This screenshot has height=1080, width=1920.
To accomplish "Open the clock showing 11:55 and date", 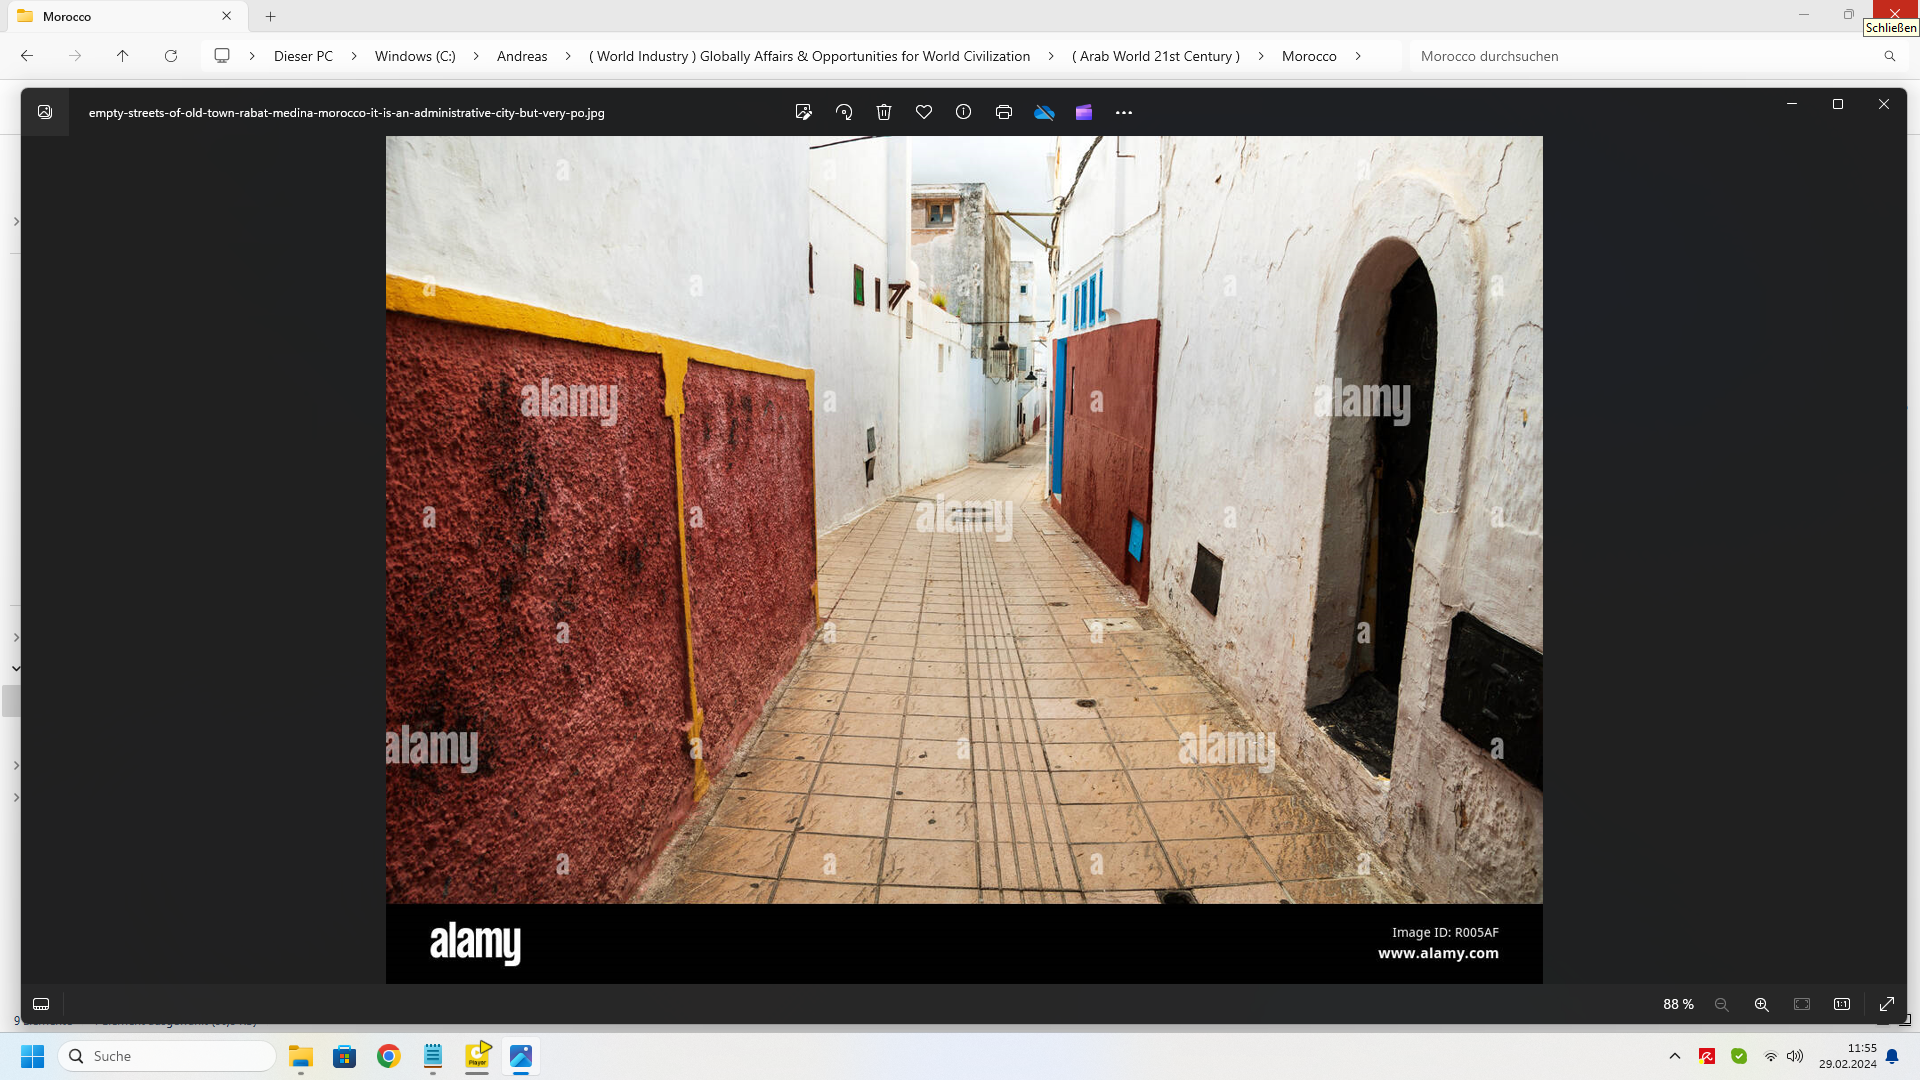I will click(x=1848, y=1056).
